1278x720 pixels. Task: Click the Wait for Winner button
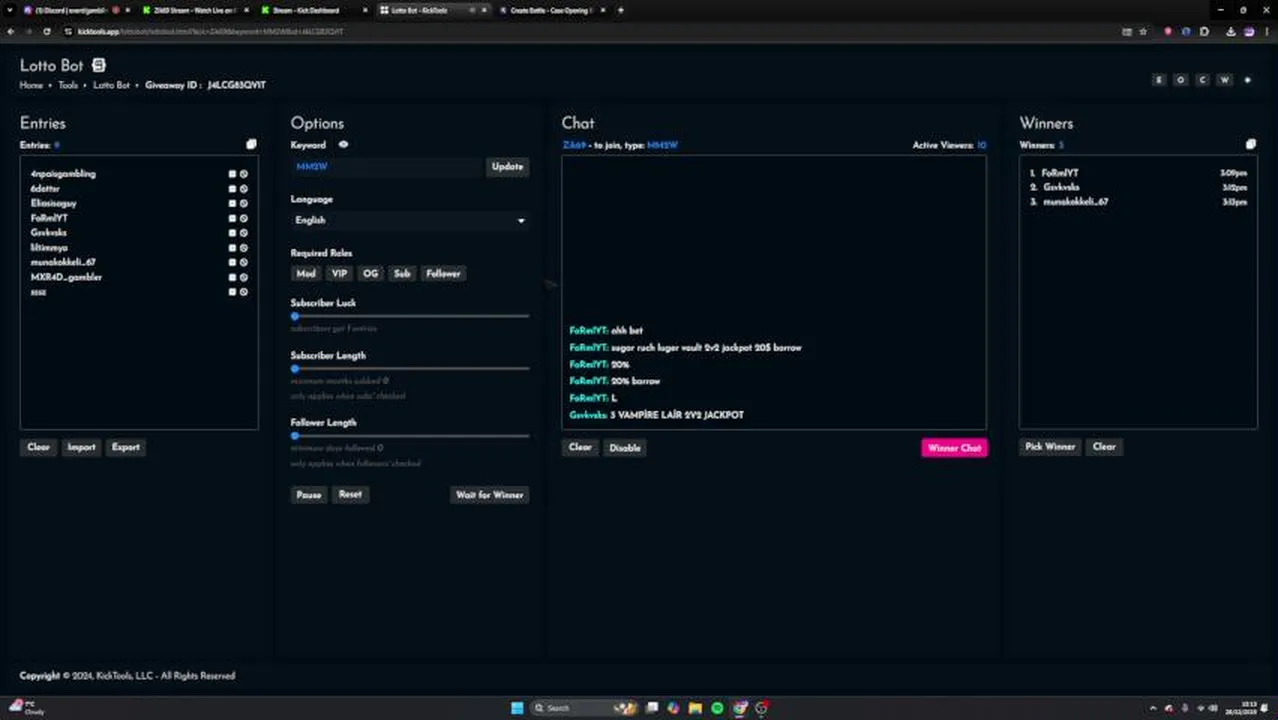[490, 495]
